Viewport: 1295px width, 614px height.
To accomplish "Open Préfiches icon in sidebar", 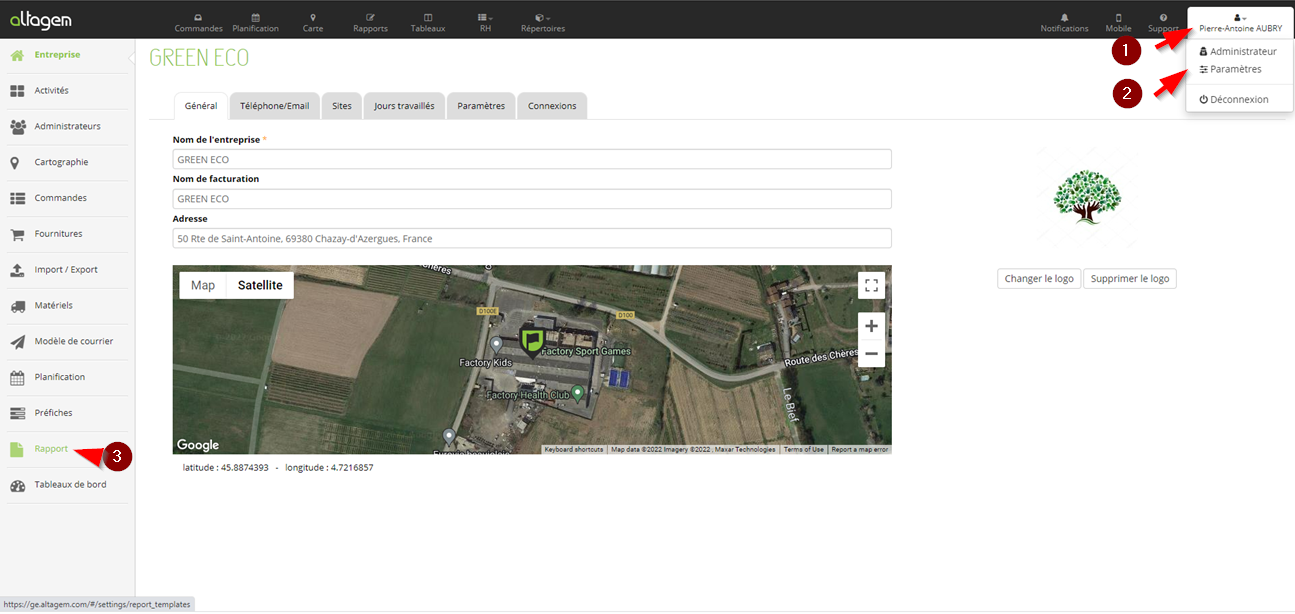I will (x=17, y=413).
